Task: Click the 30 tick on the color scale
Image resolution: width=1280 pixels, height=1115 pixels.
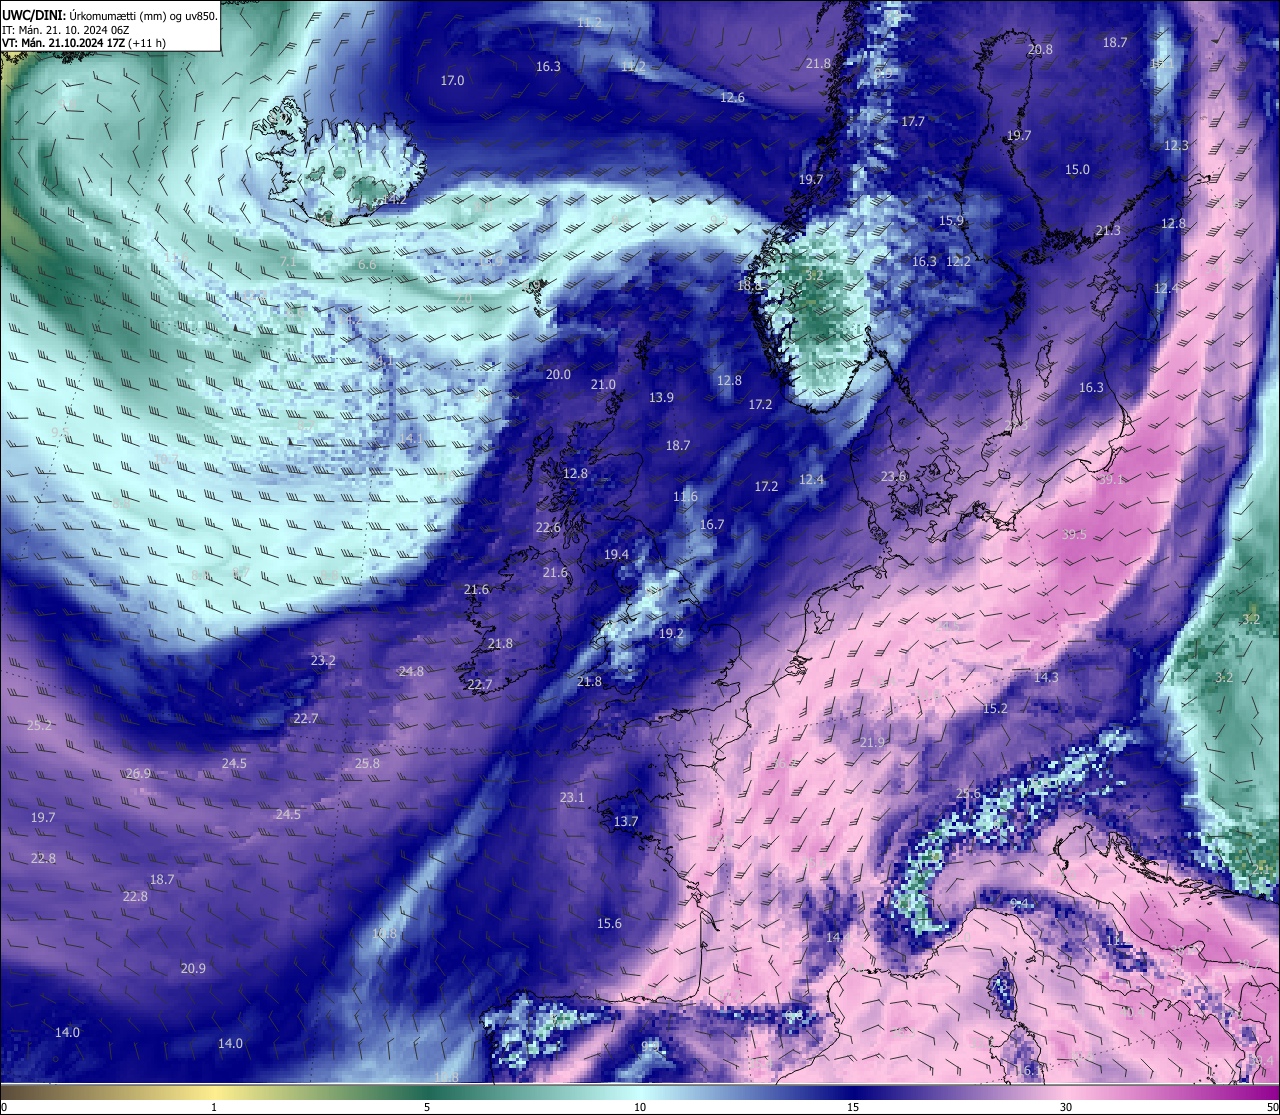Action: coord(1066,1107)
